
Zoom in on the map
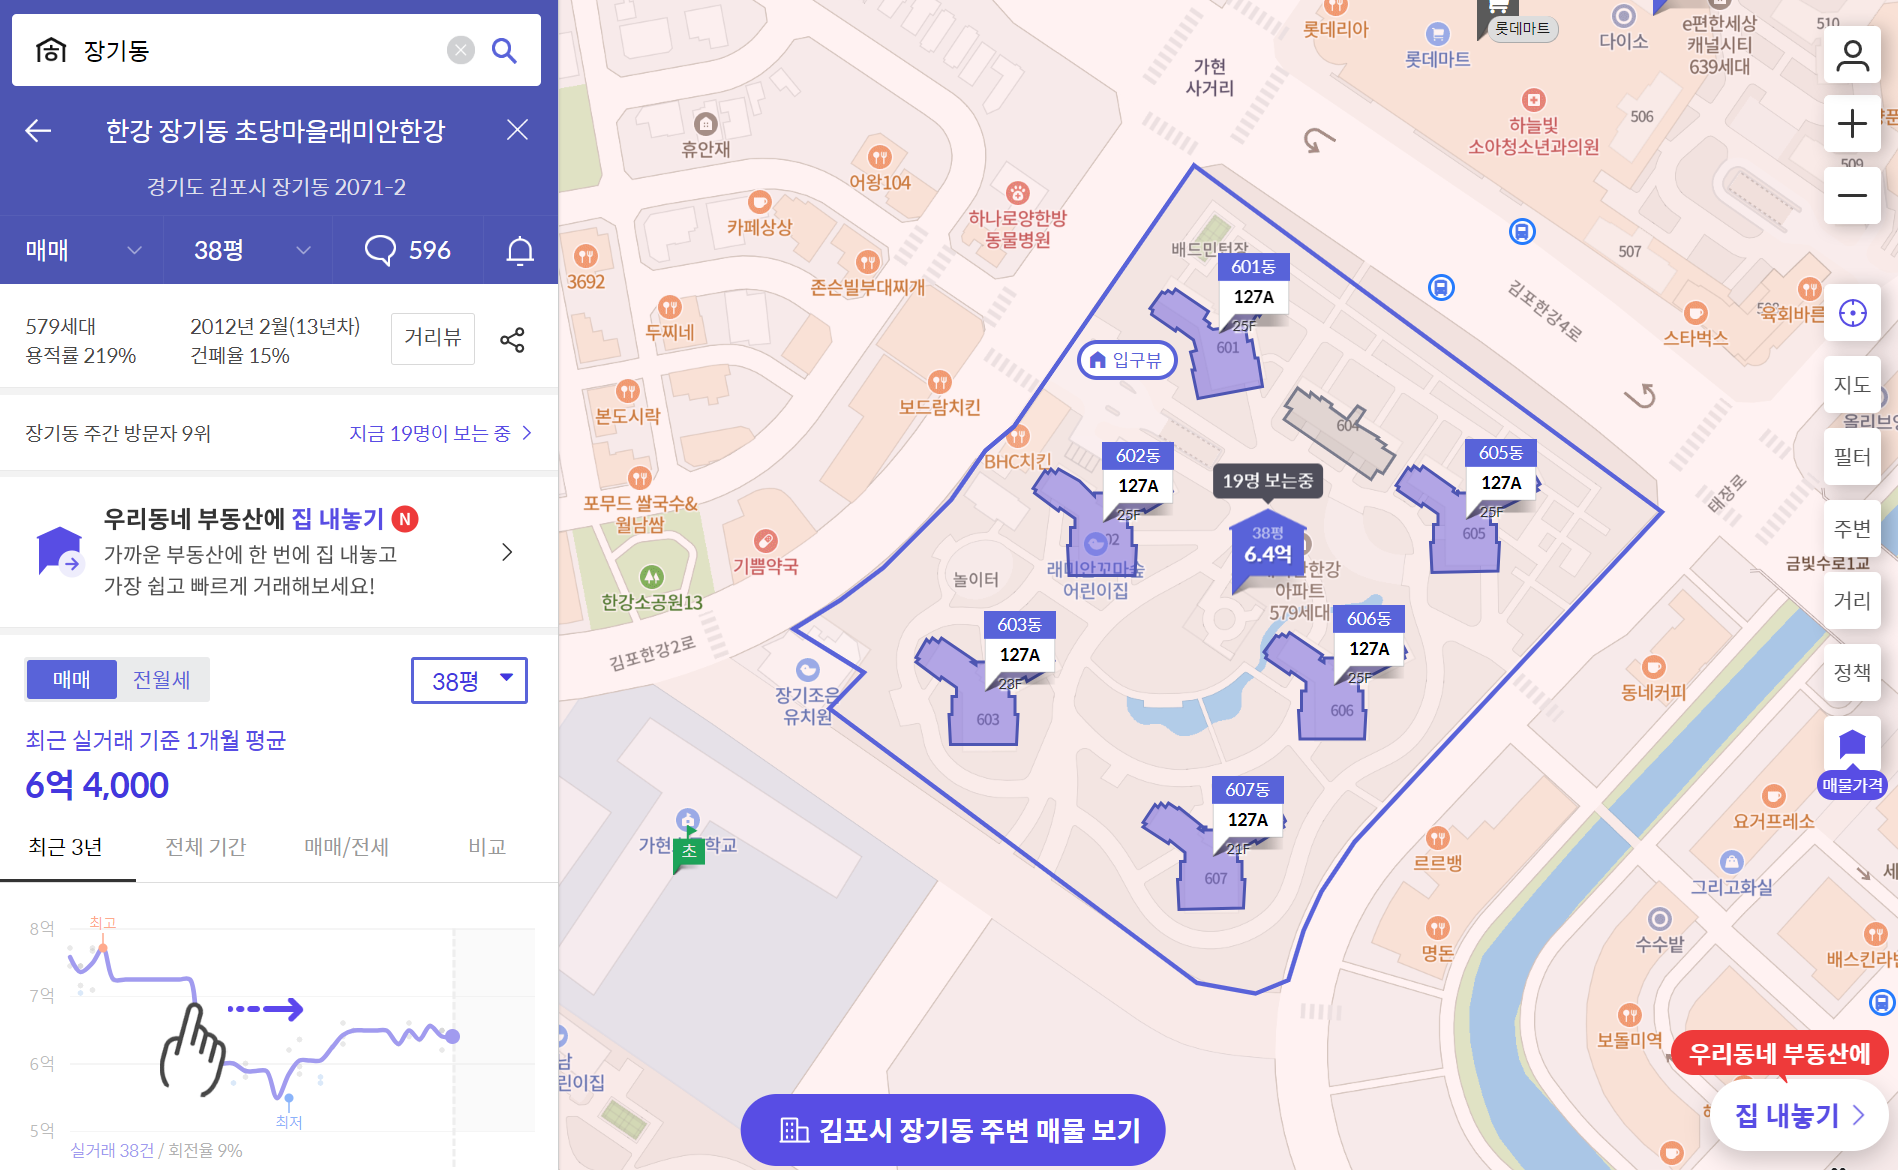pyautogui.click(x=1852, y=124)
